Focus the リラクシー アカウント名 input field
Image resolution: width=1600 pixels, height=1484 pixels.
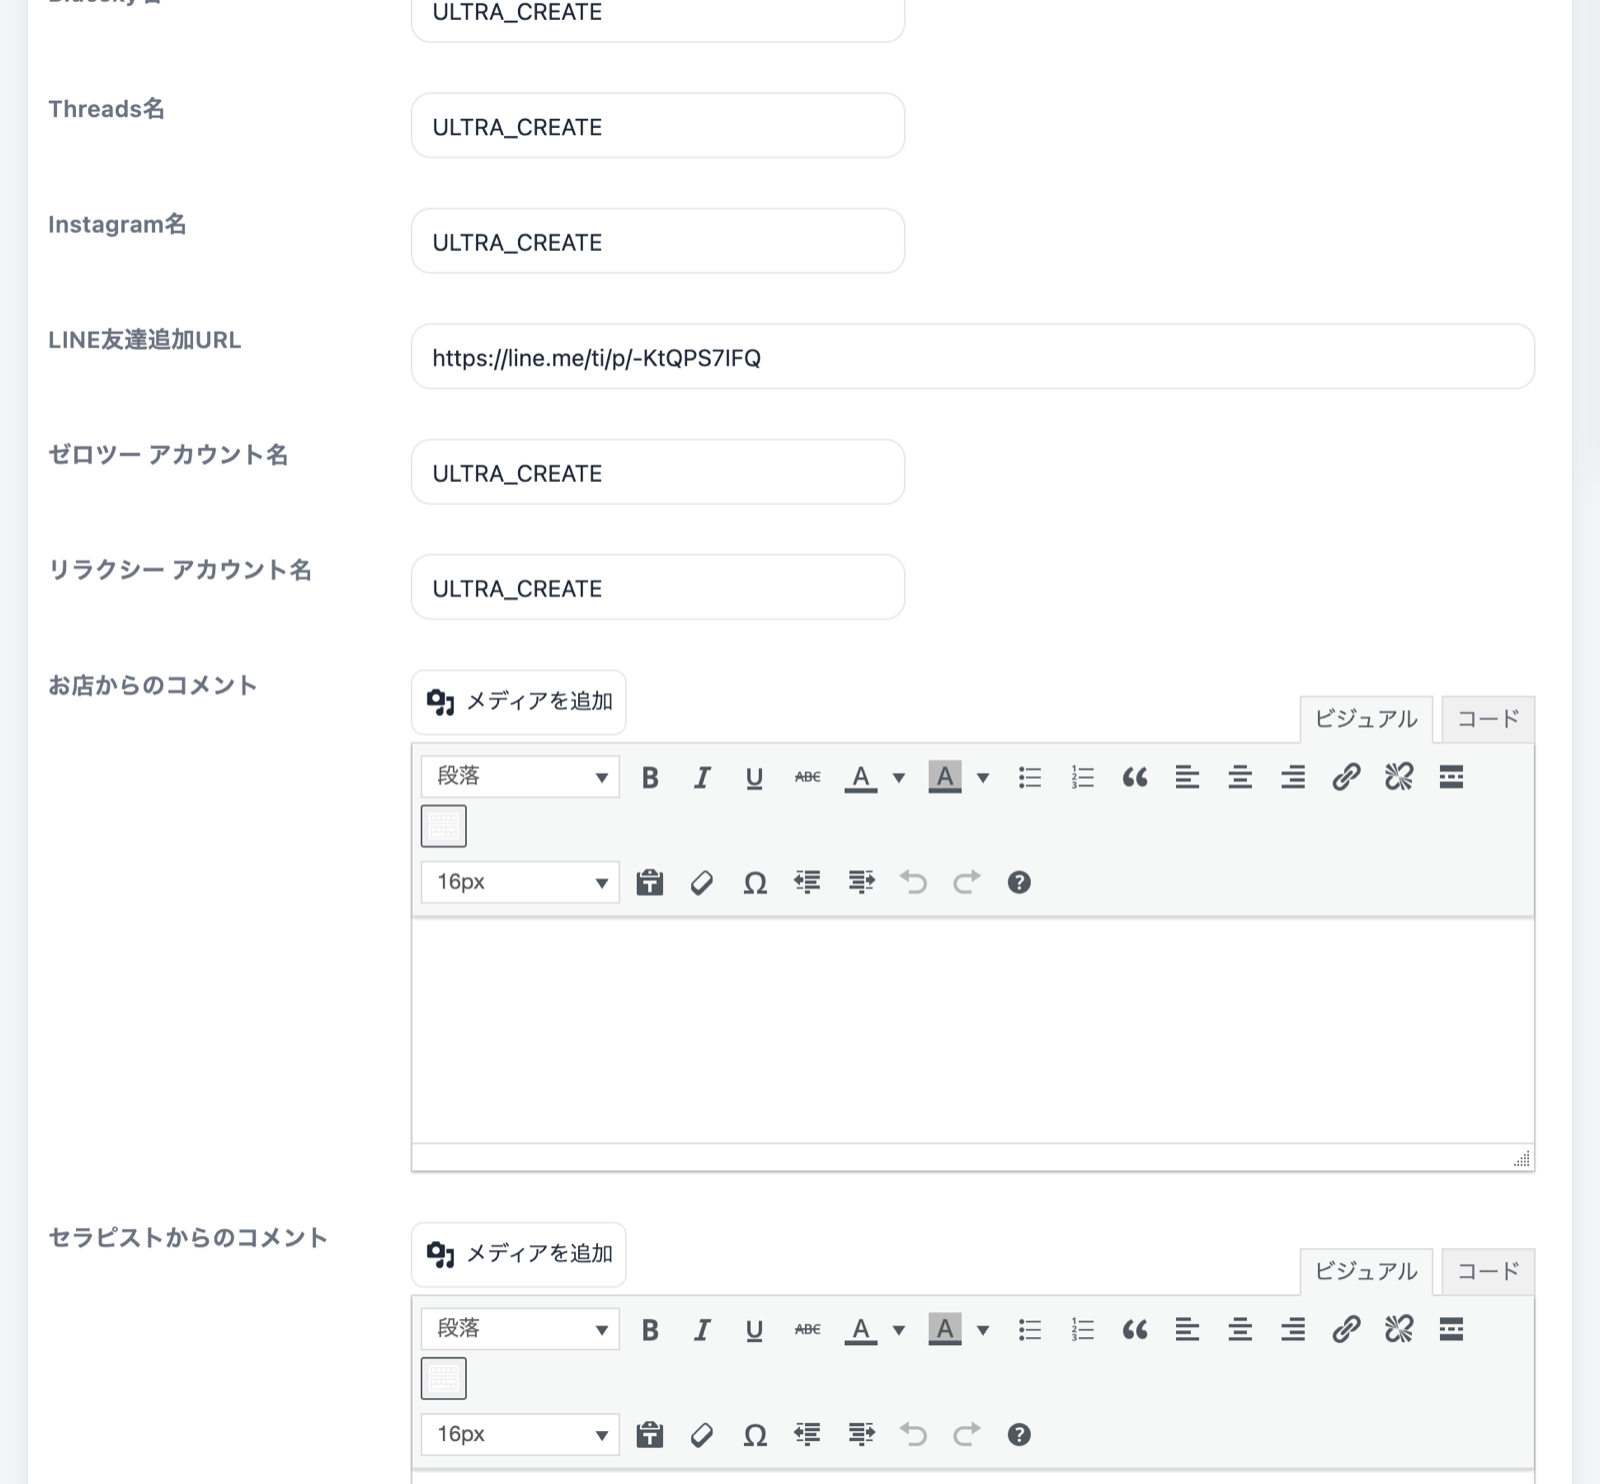pyautogui.click(x=658, y=587)
